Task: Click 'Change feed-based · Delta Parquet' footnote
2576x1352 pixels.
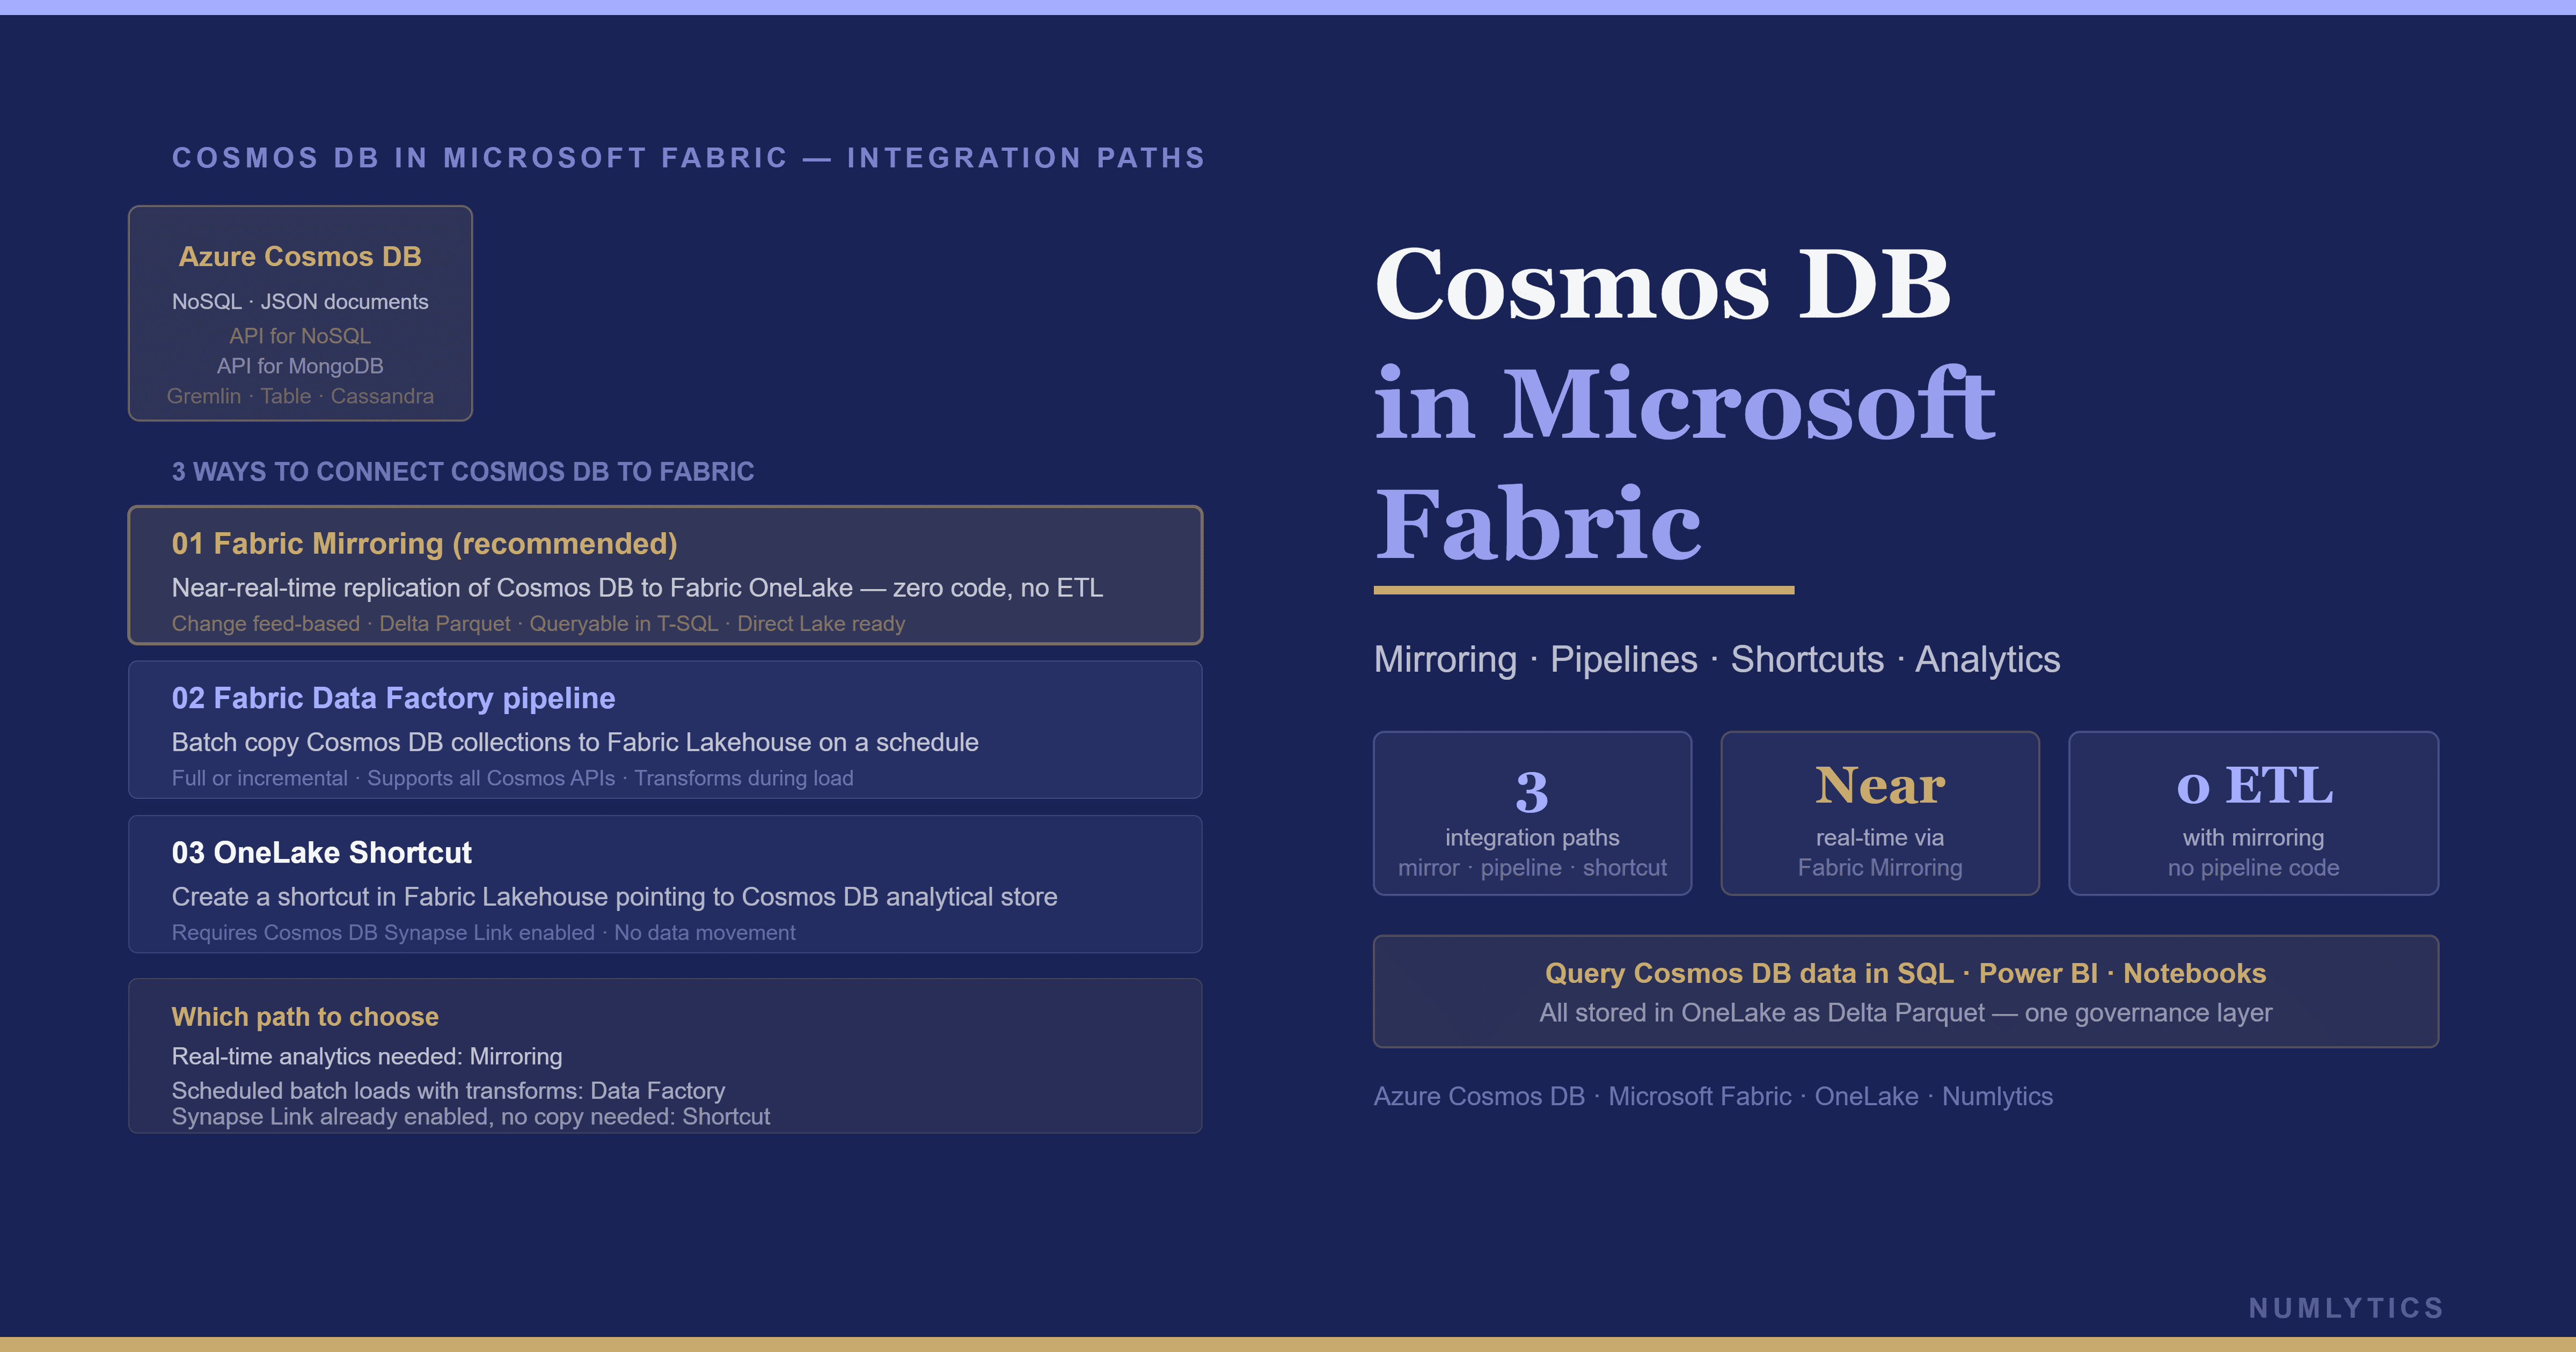Action: click(538, 624)
